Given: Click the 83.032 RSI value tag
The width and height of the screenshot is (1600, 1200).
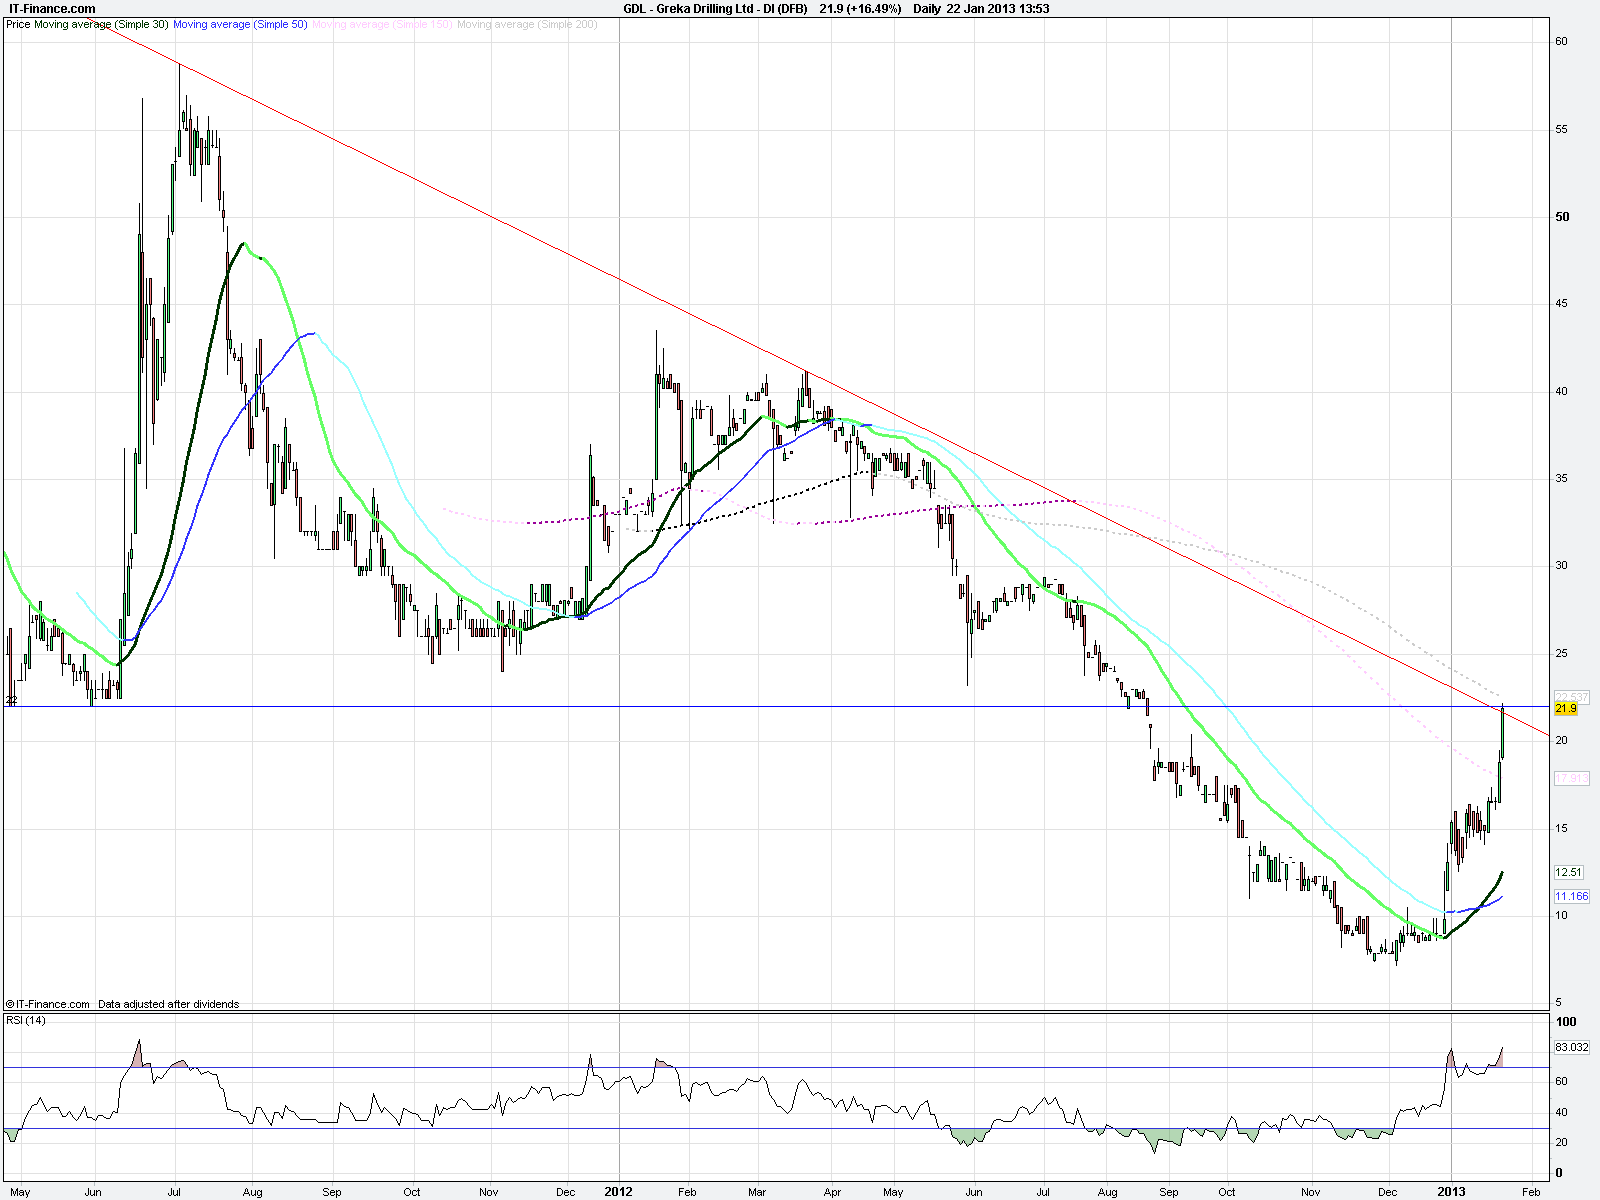Looking at the screenshot, I should [x=1571, y=1047].
